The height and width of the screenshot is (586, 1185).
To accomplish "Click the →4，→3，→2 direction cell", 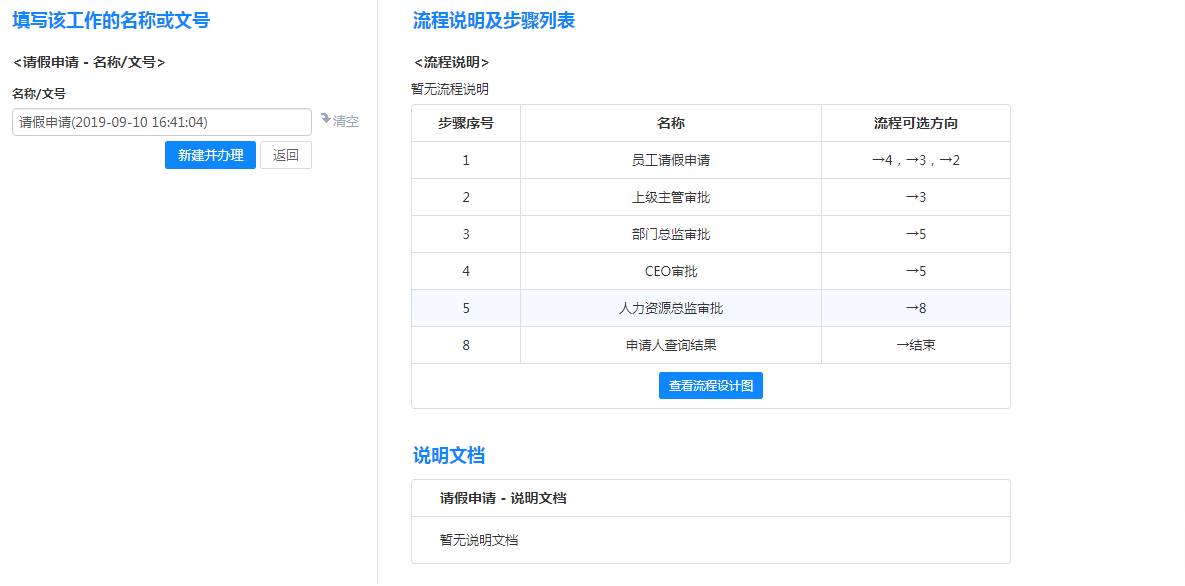I will pos(915,160).
